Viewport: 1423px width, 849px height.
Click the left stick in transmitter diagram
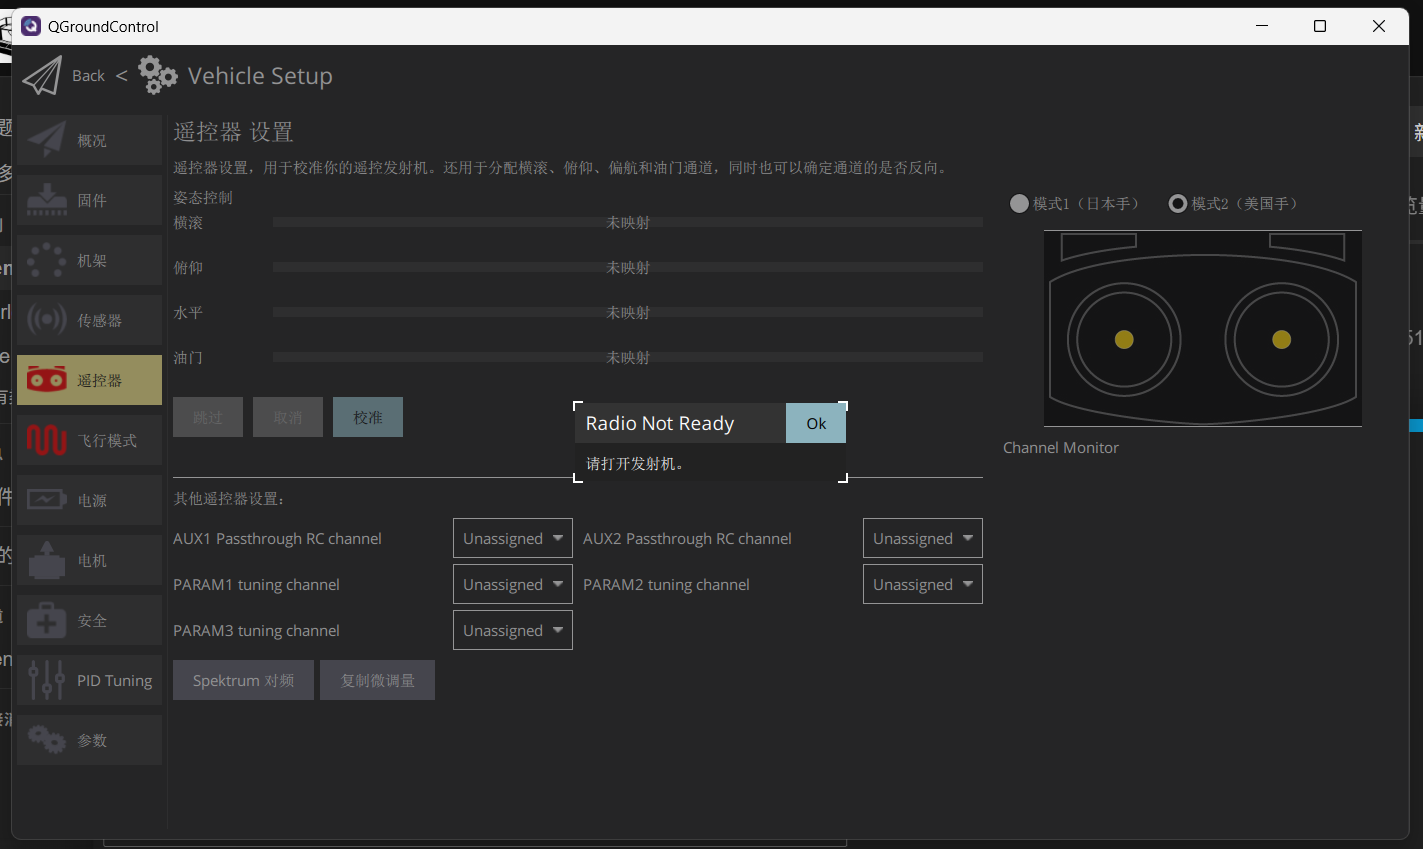(x=1124, y=339)
